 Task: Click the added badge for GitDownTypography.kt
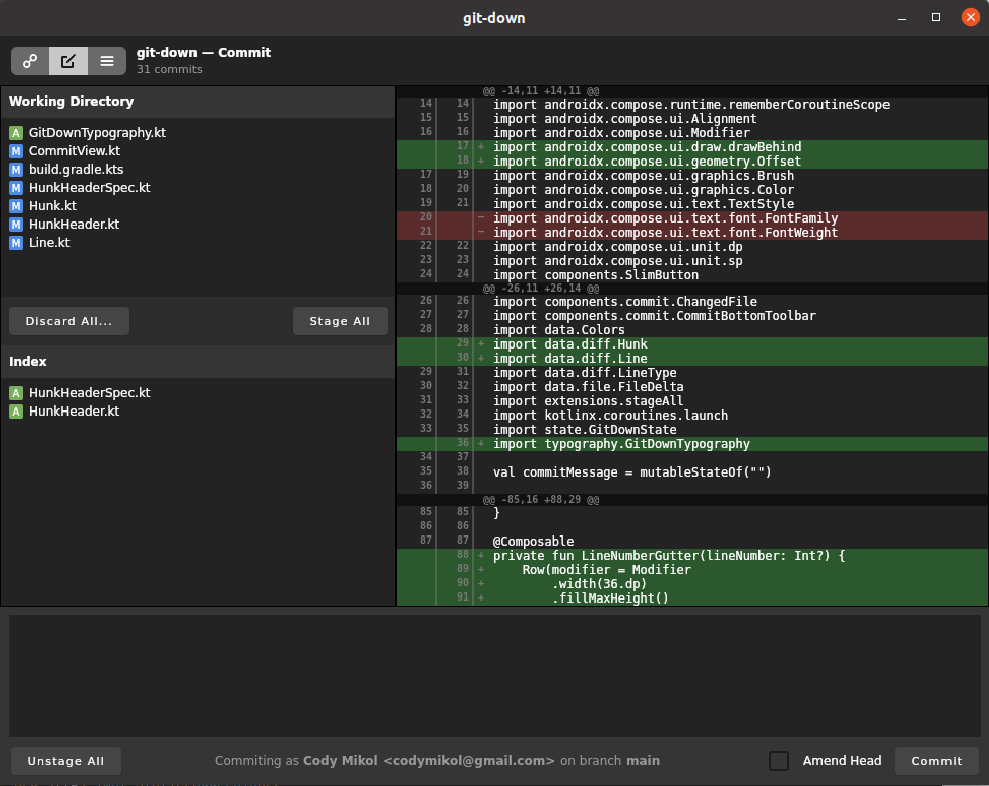pos(16,133)
